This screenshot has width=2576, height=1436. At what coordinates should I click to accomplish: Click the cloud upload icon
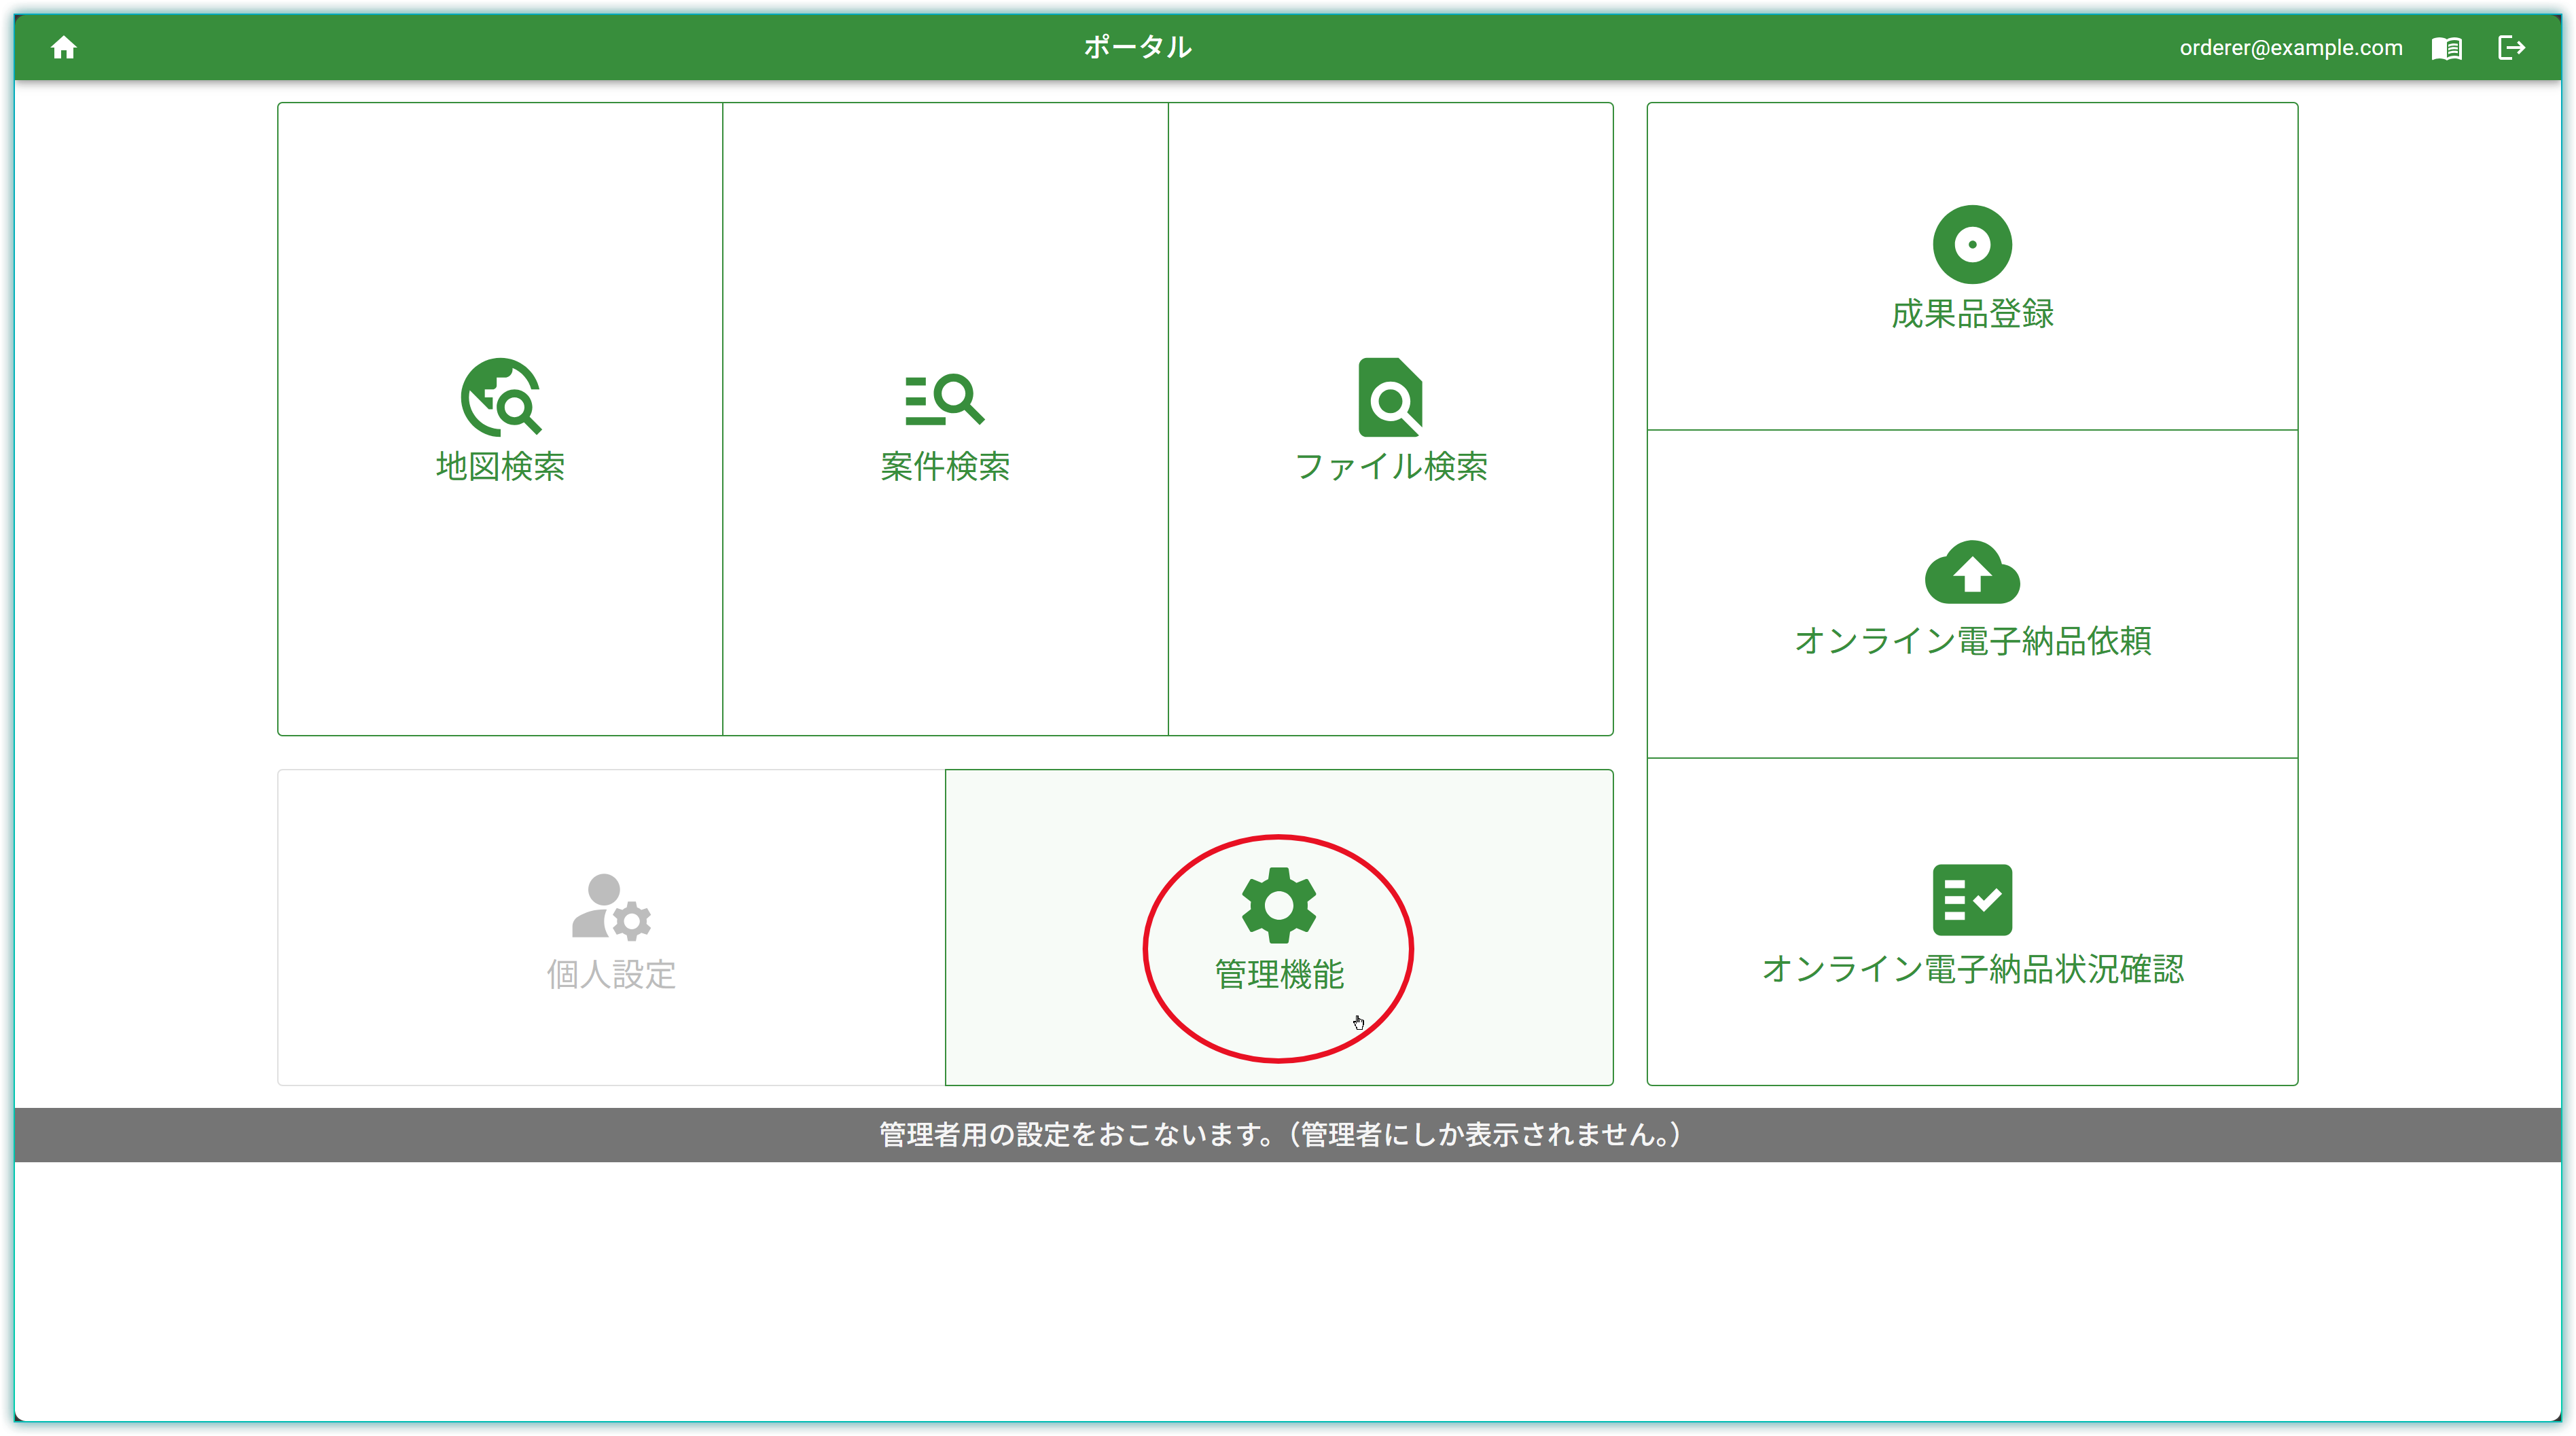tap(1972, 572)
